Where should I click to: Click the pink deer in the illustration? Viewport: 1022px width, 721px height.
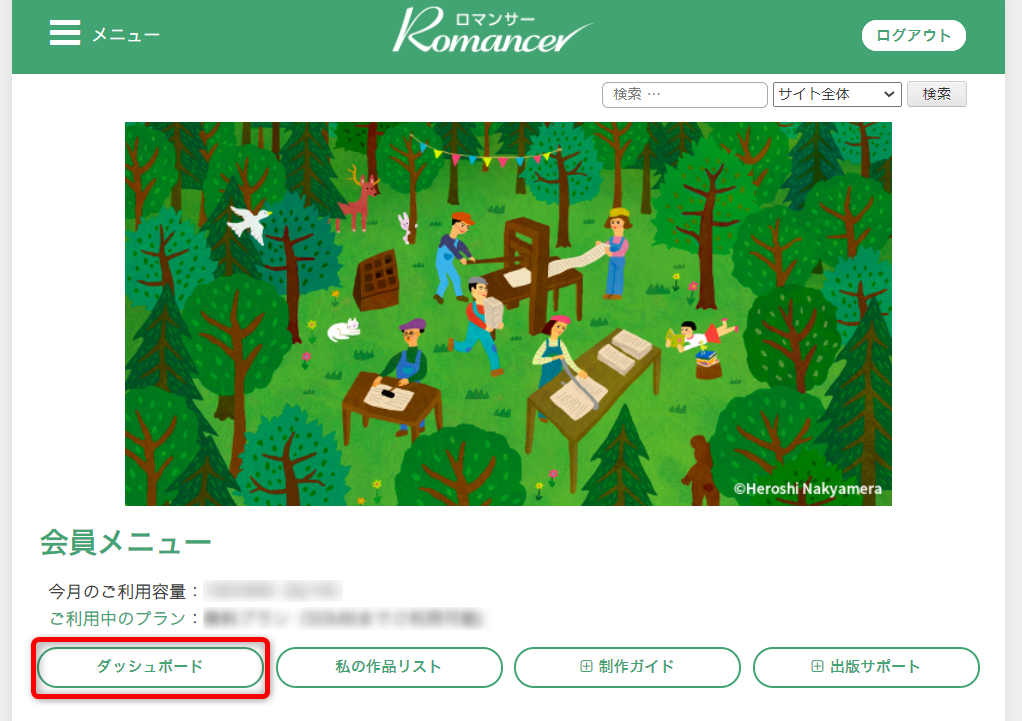point(360,200)
